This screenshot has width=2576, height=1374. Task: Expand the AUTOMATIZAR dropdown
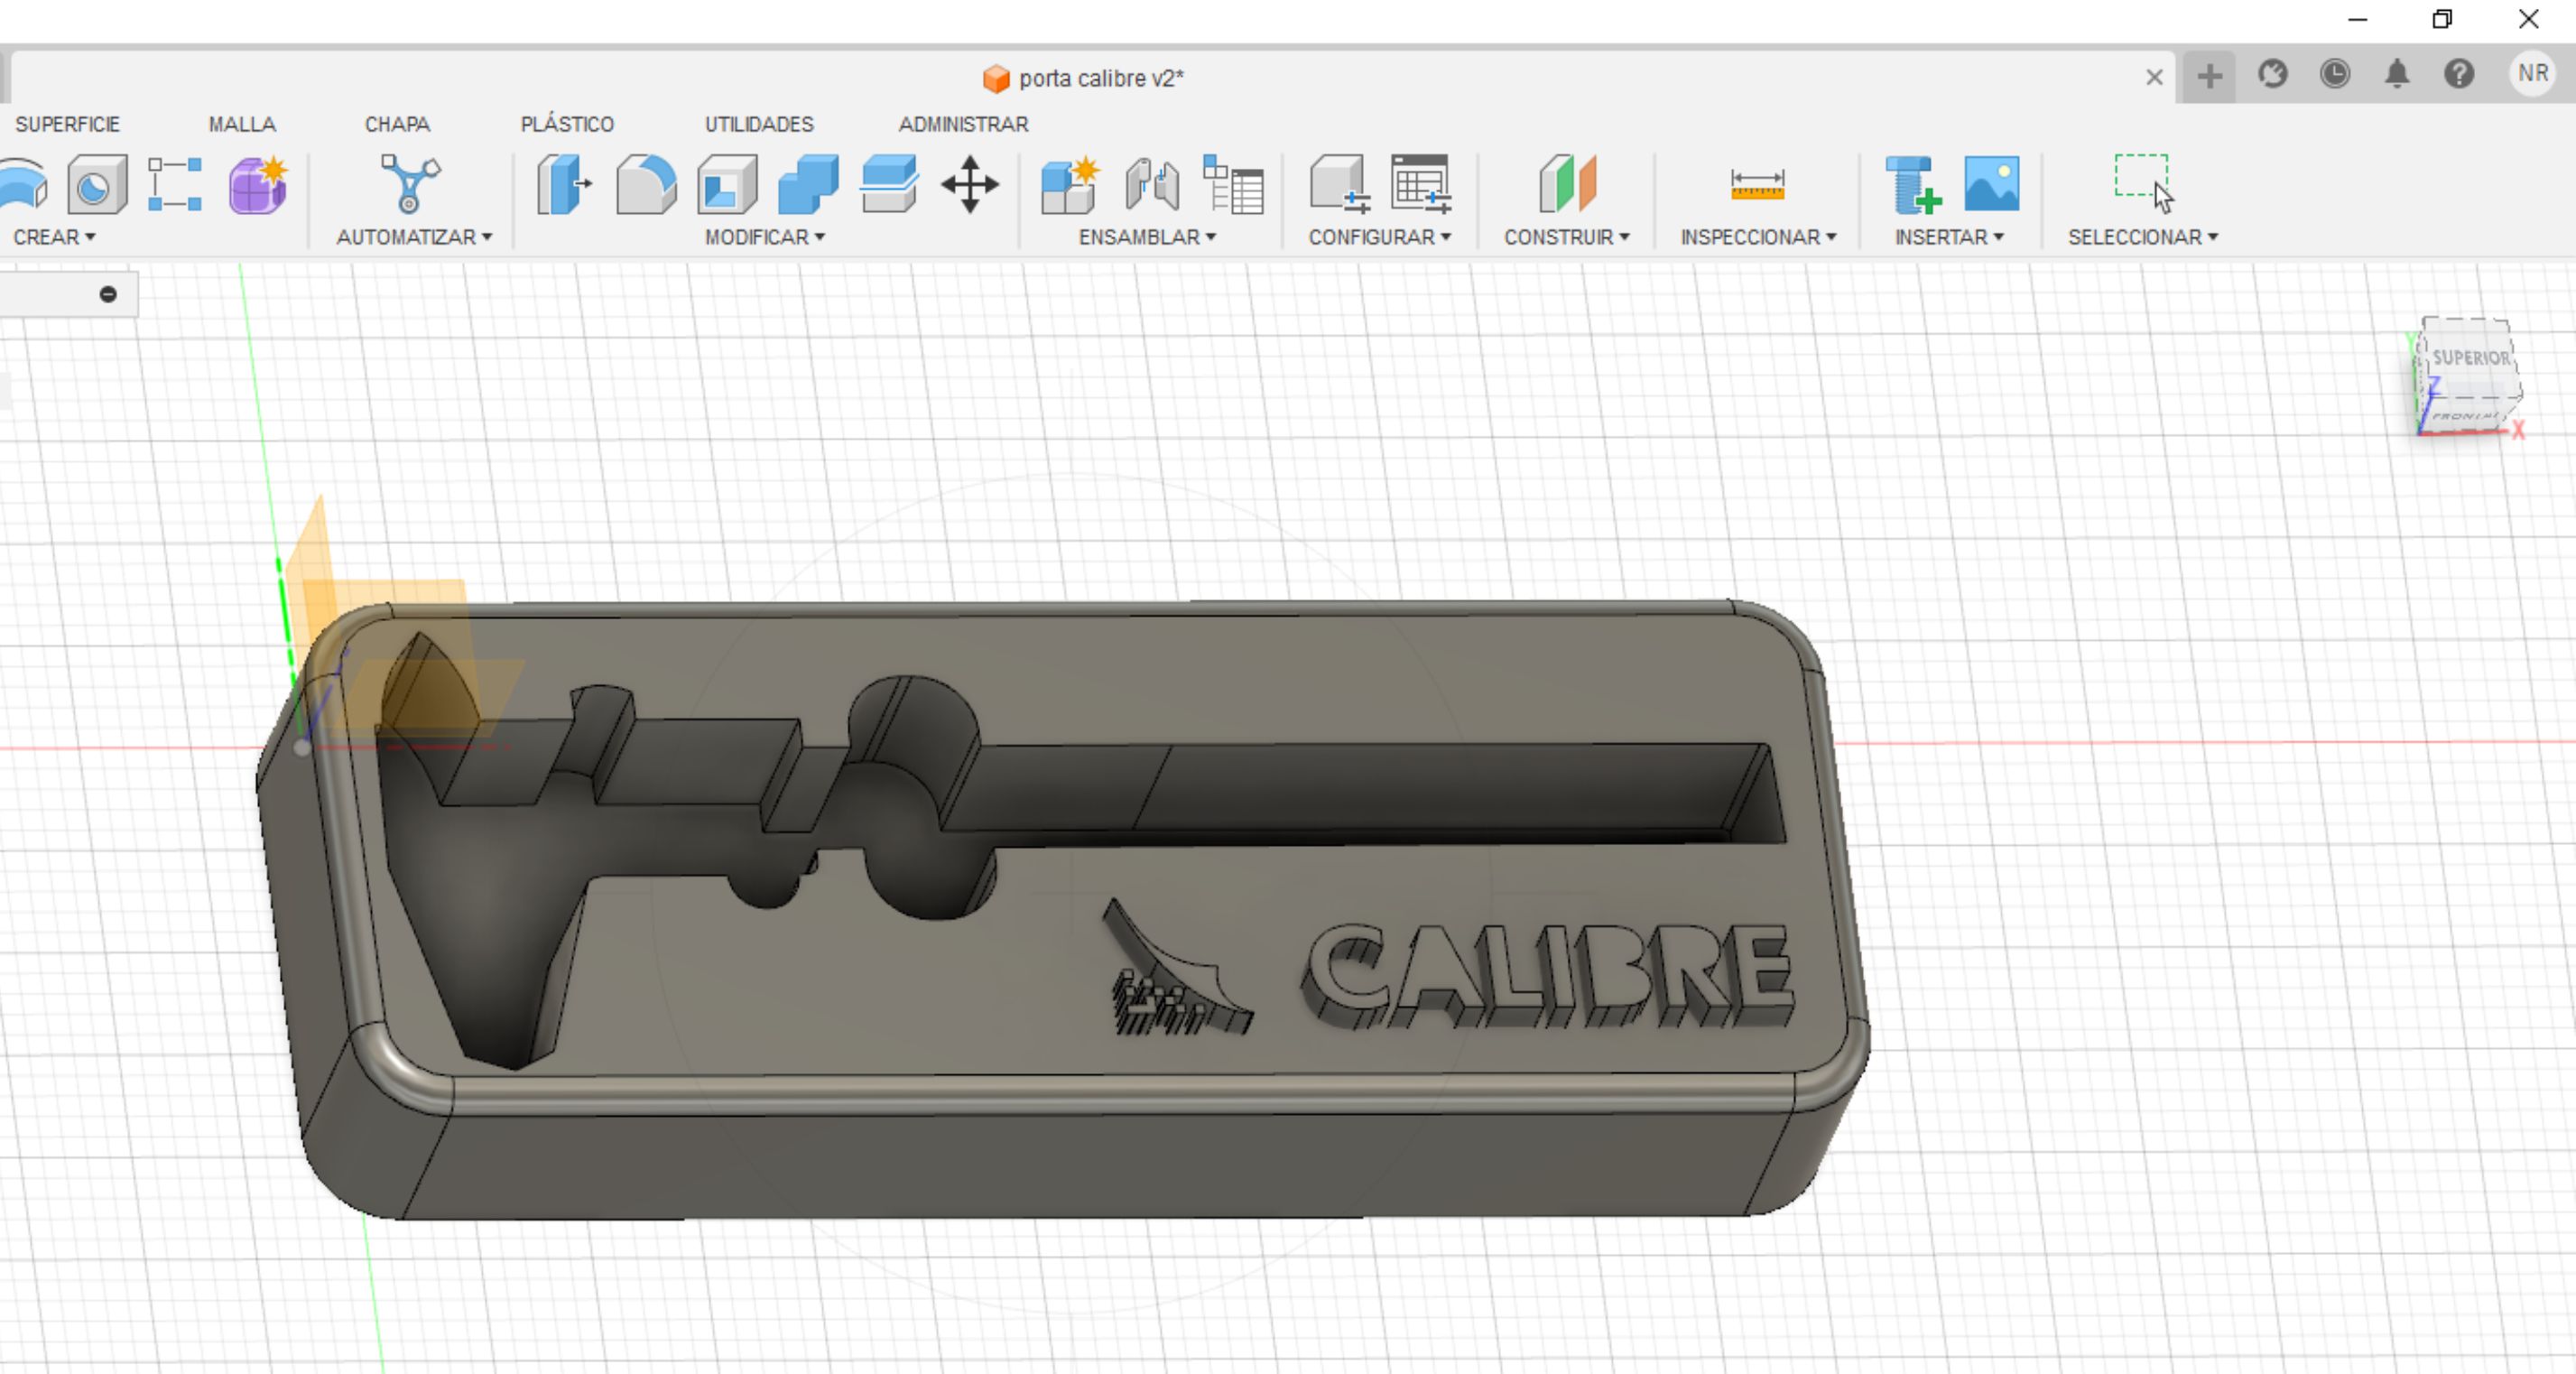414,237
